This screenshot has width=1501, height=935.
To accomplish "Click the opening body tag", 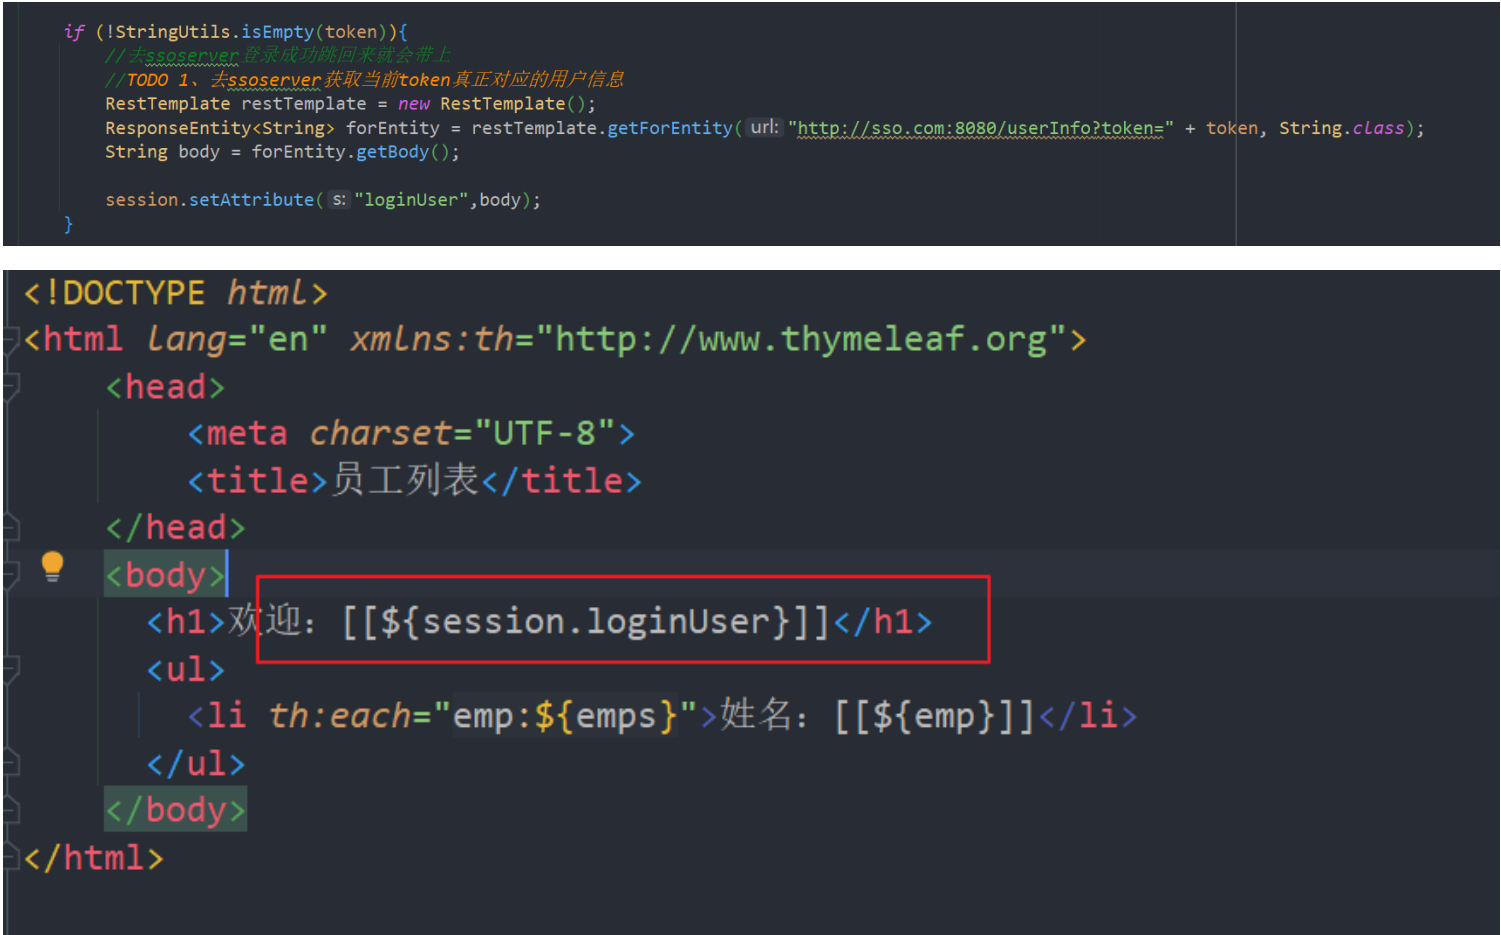I will (x=165, y=575).
